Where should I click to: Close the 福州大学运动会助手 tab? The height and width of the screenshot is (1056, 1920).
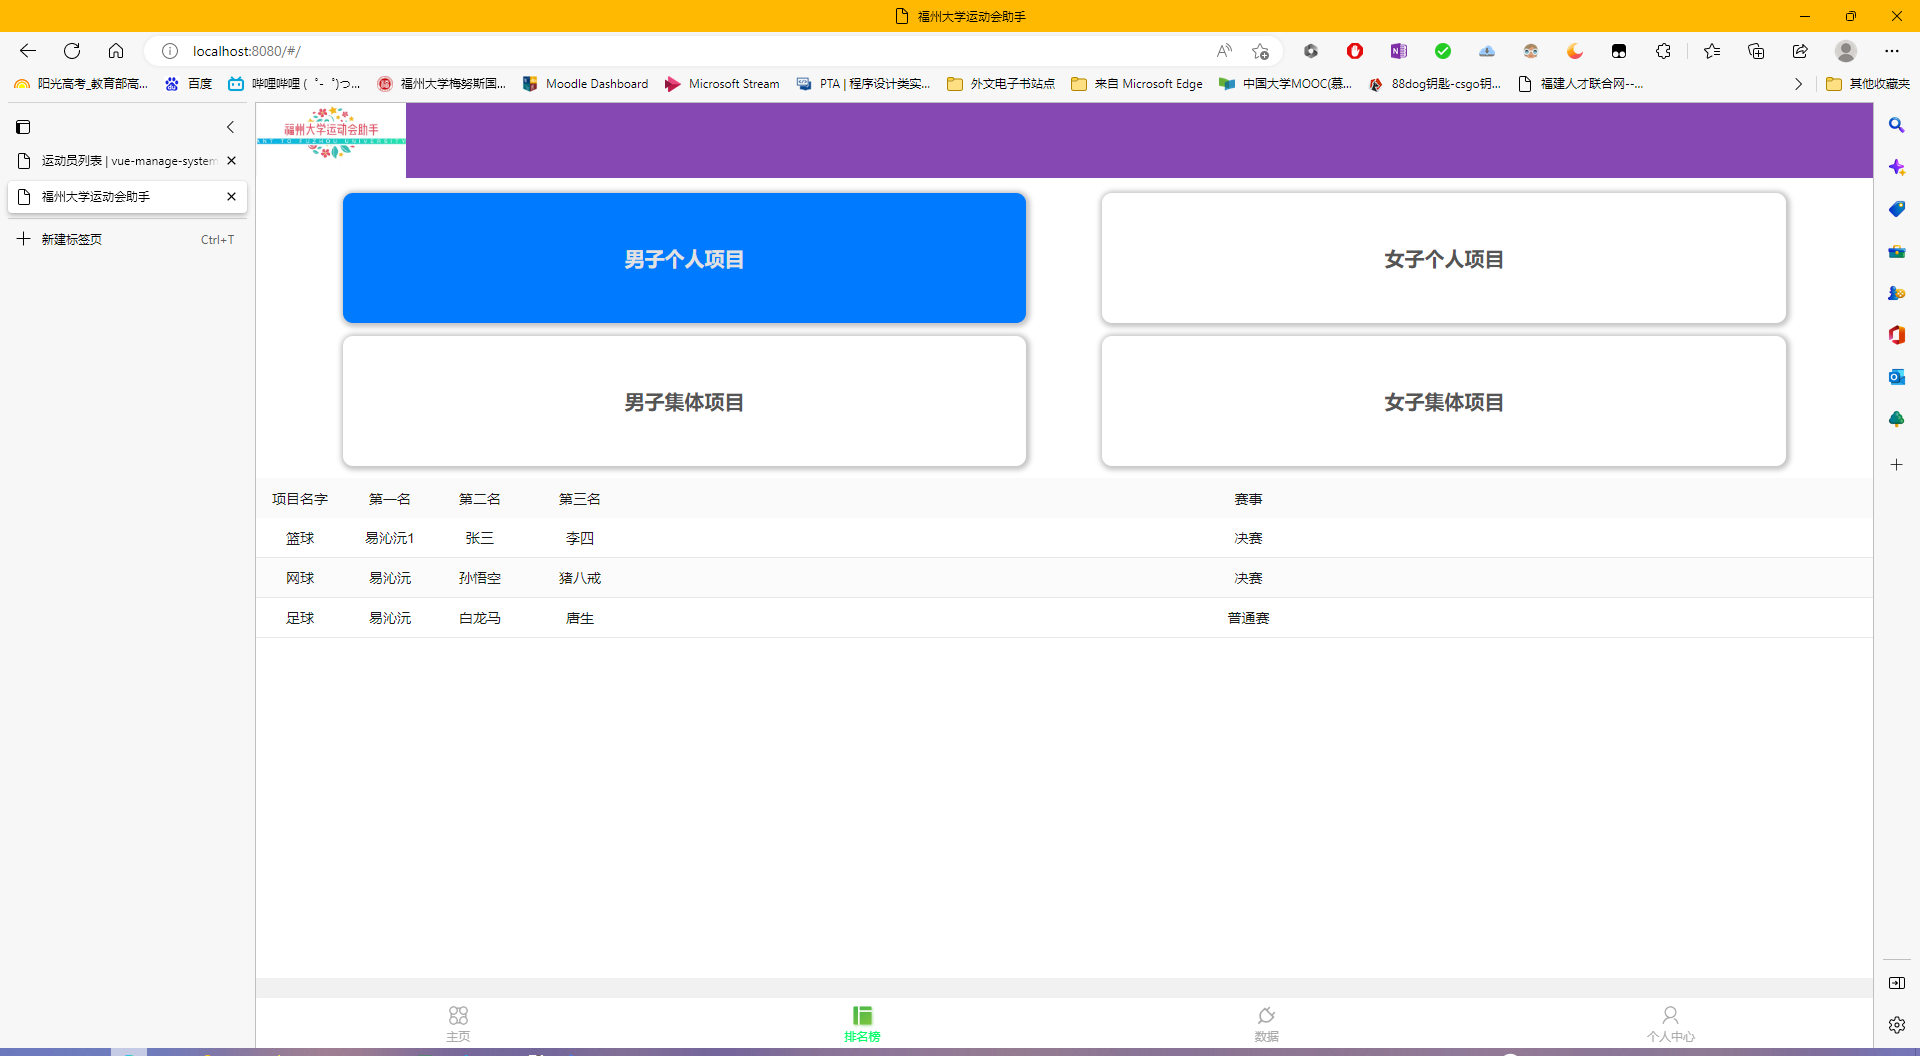coord(232,197)
